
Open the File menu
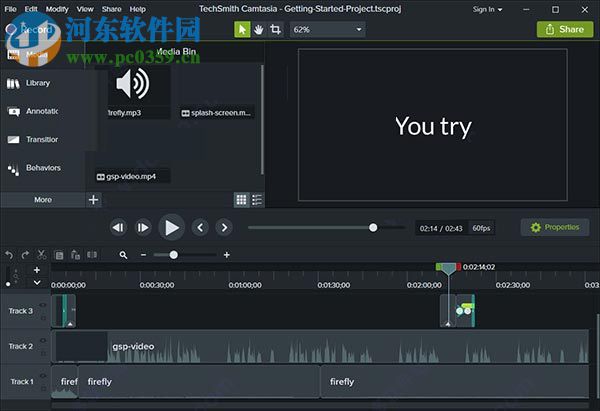pyautogui.click(x=10, y=9)
